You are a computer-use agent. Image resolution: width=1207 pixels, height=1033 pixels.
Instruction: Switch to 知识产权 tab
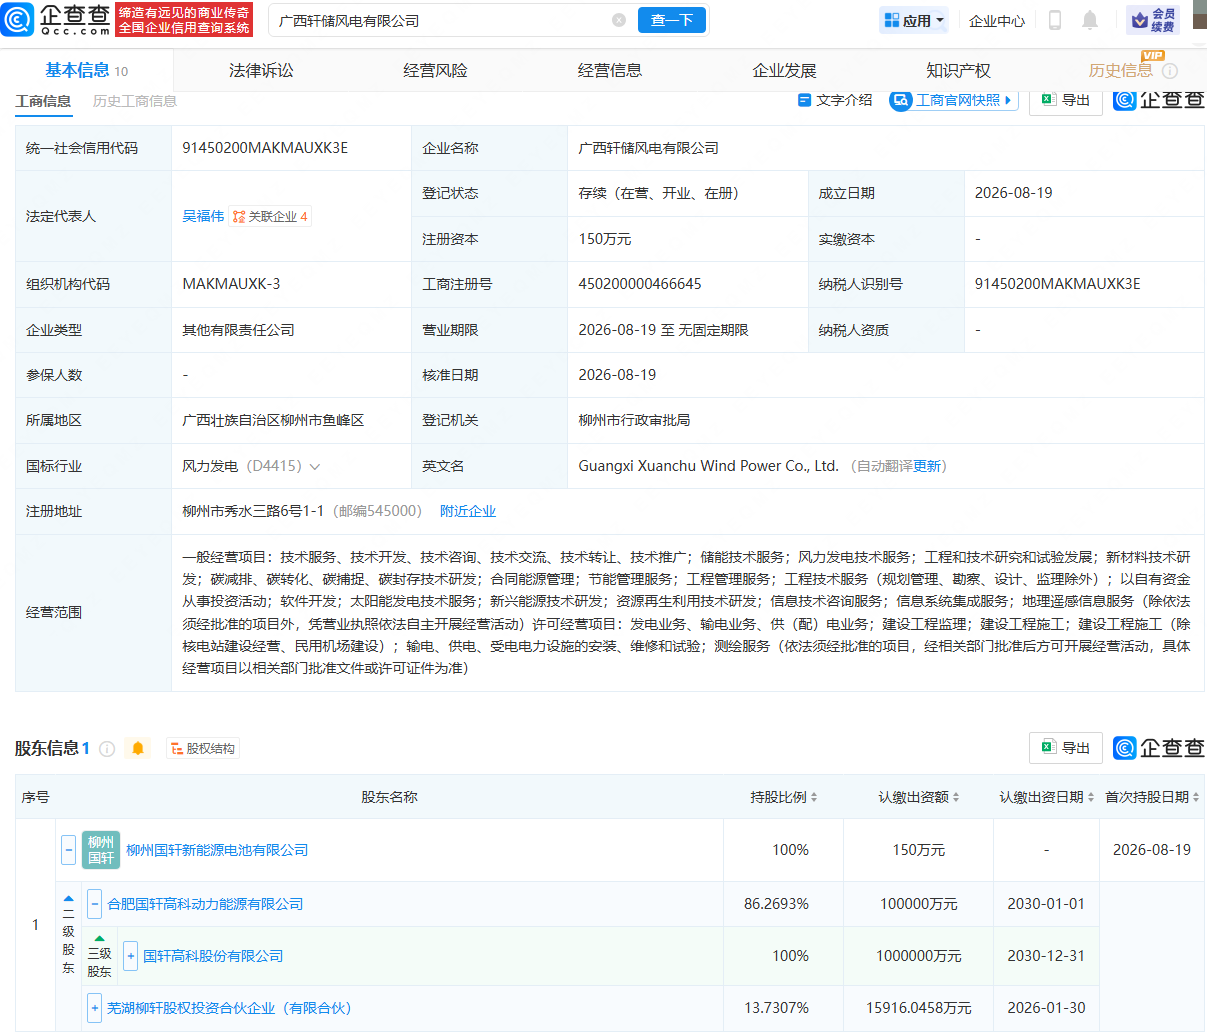point(958,70)
